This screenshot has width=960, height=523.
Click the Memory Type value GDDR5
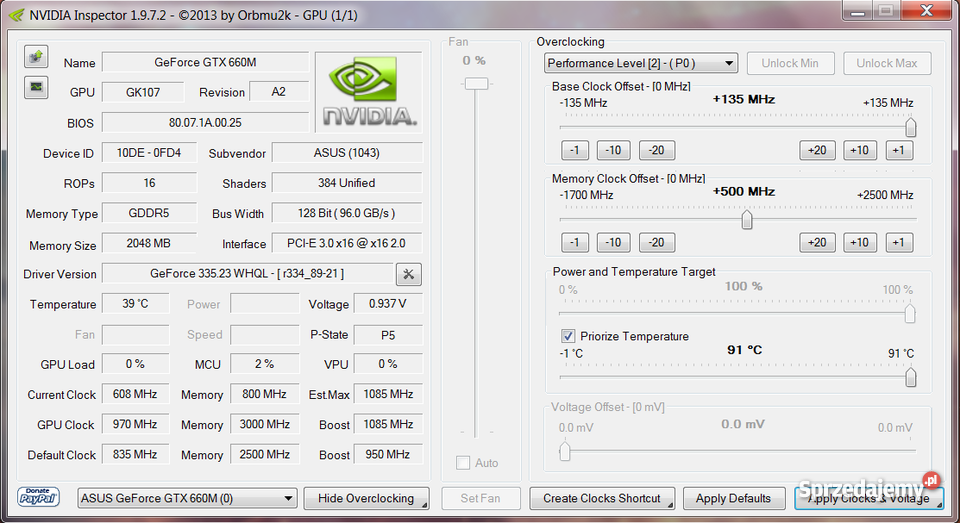click(149, 213)
